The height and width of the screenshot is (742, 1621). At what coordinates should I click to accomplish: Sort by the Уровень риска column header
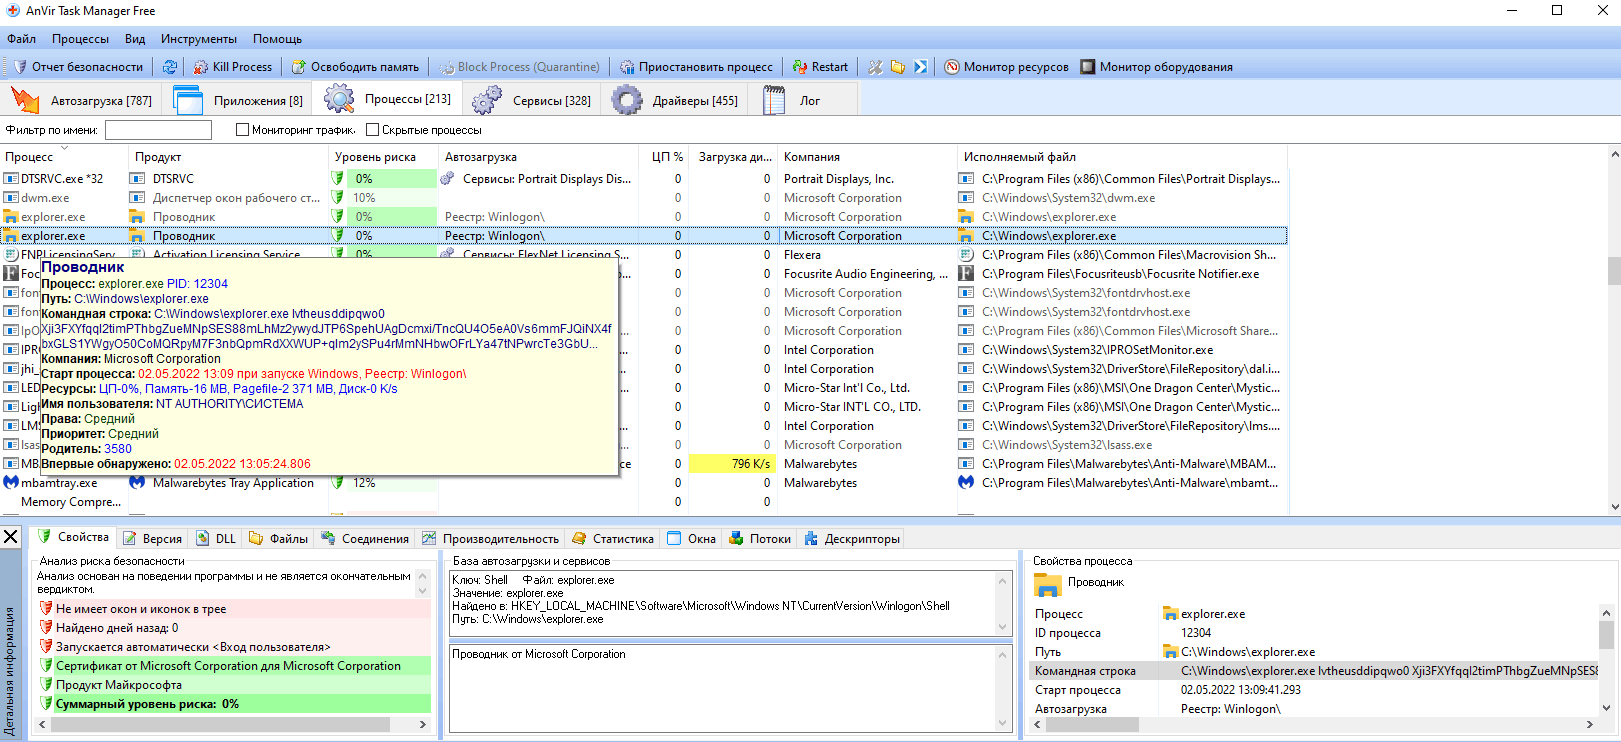375,157
